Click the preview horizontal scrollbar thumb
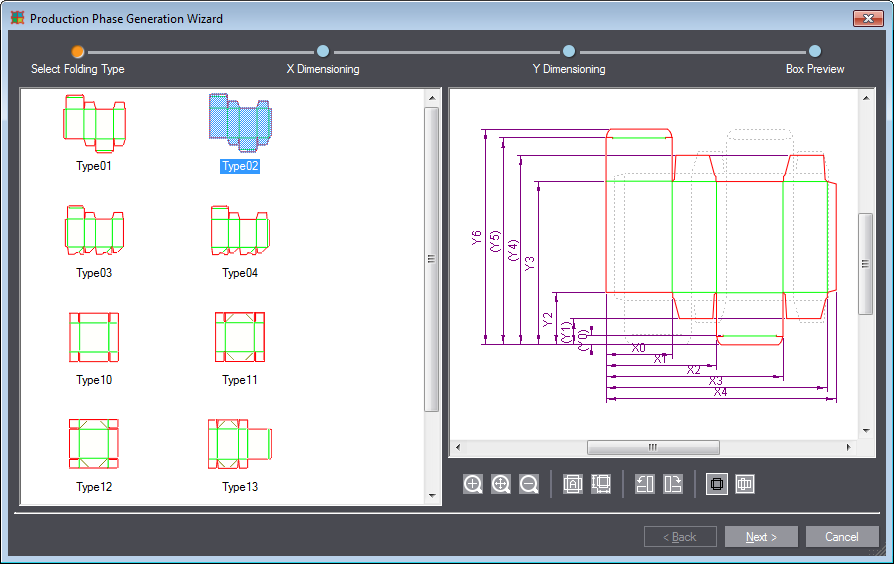The width and height of the screenshot is (894, 564). (653, 447)
